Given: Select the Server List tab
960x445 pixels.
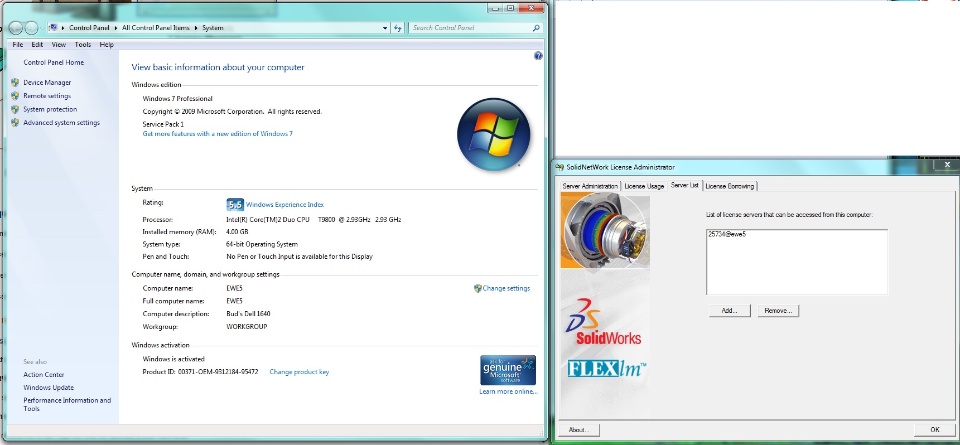Looking at the screenshot, I should click(684, 185).
